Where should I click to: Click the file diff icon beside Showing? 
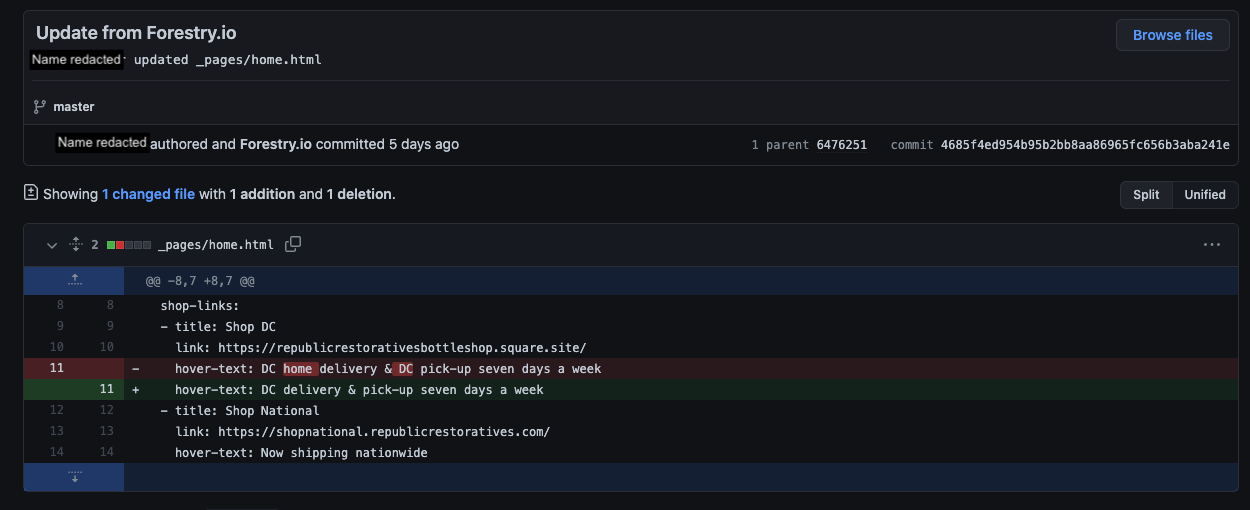point(31,193)
